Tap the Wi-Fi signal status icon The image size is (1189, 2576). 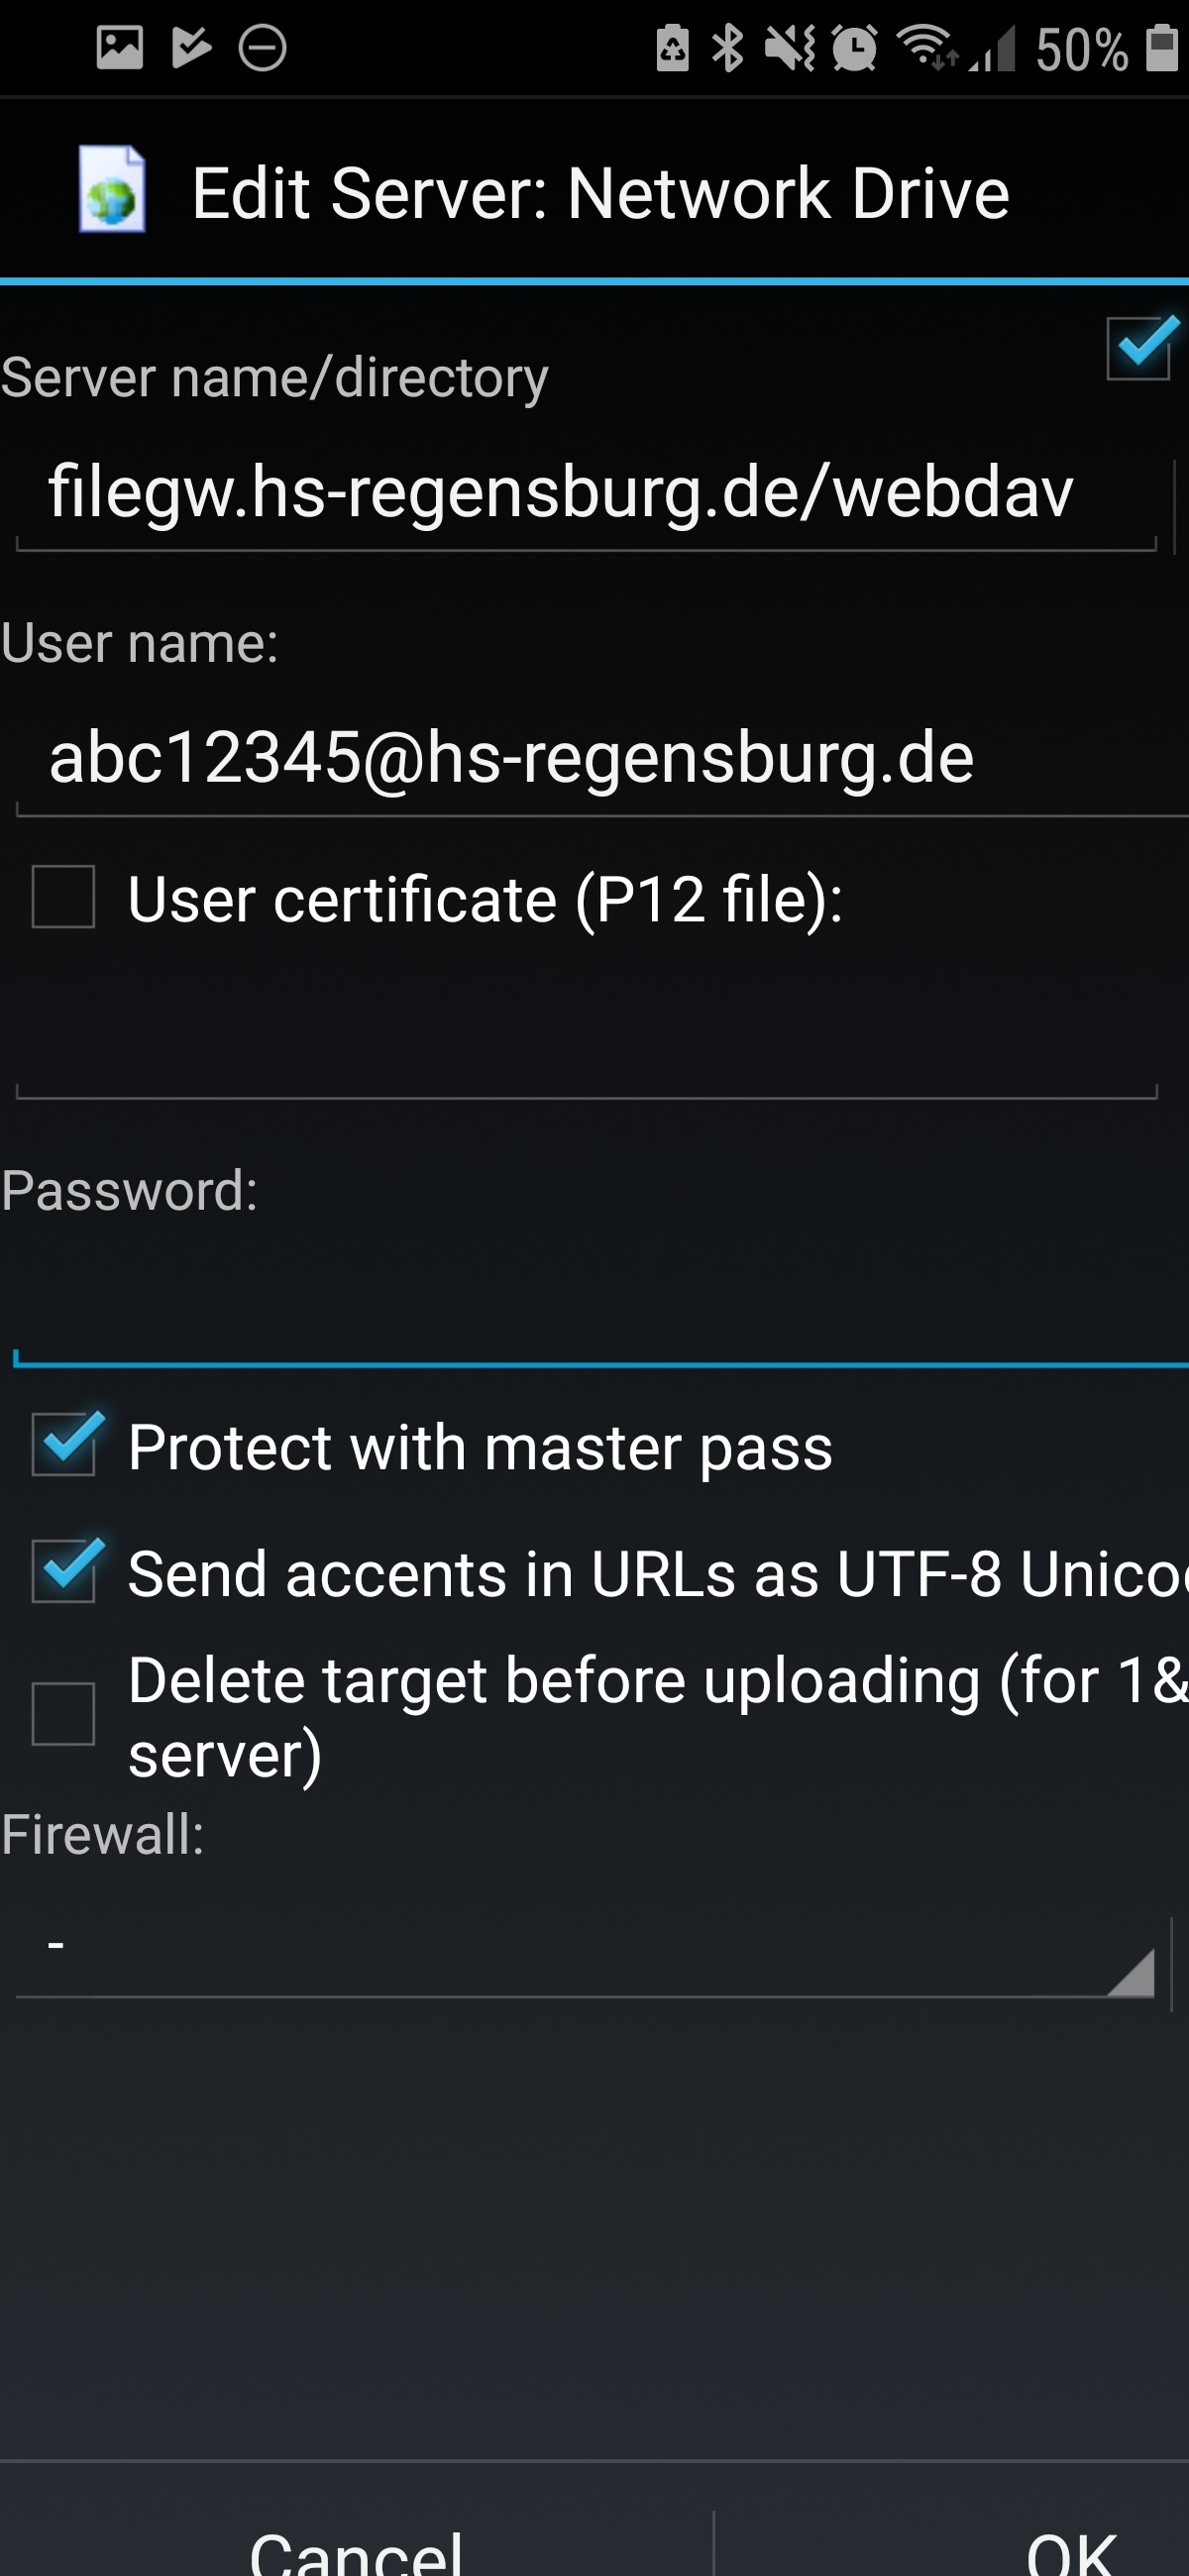tap(925, 48)
